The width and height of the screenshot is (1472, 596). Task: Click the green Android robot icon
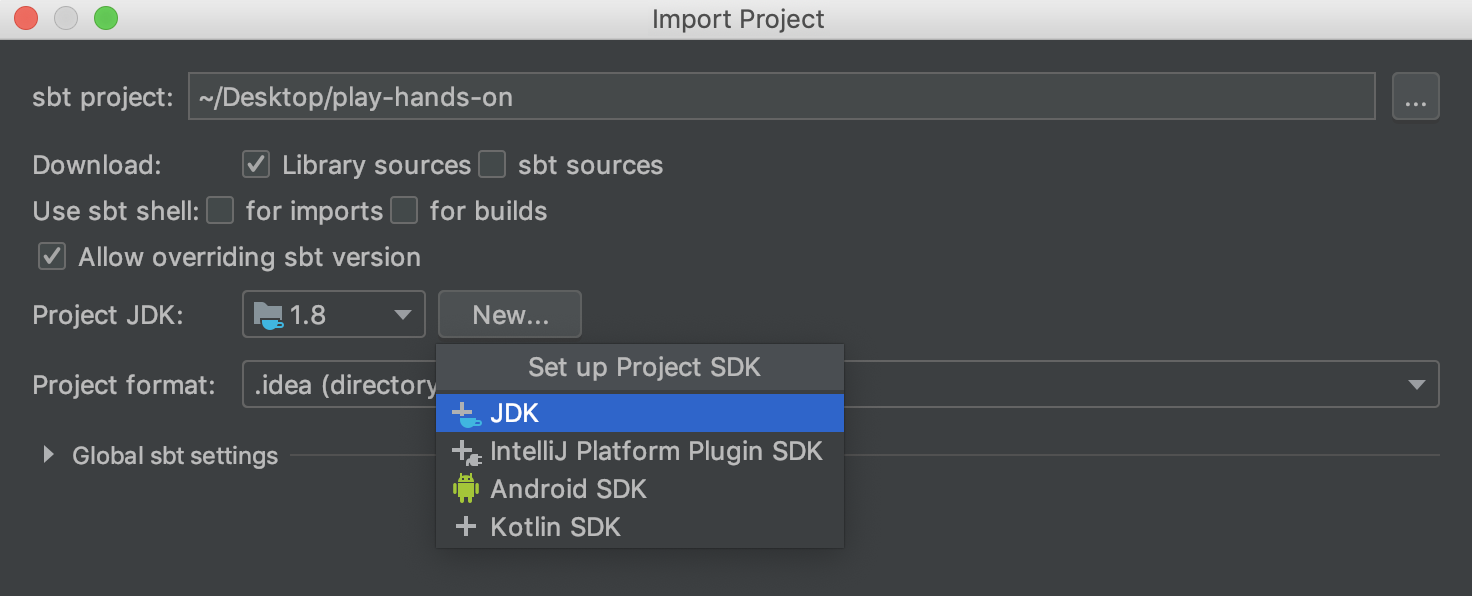(466, 489)
